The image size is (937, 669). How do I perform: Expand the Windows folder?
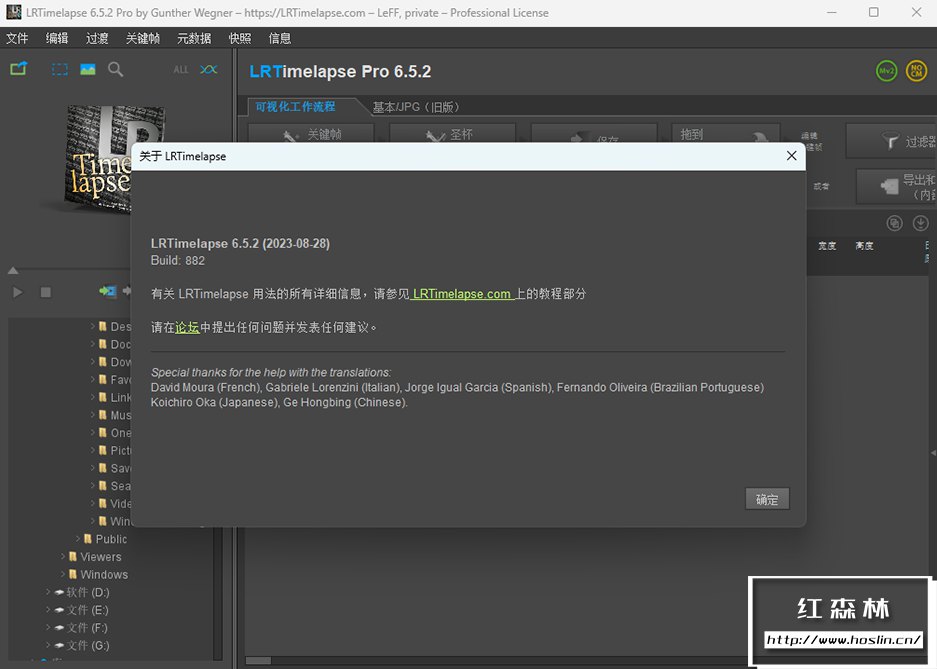coord(63,574)
